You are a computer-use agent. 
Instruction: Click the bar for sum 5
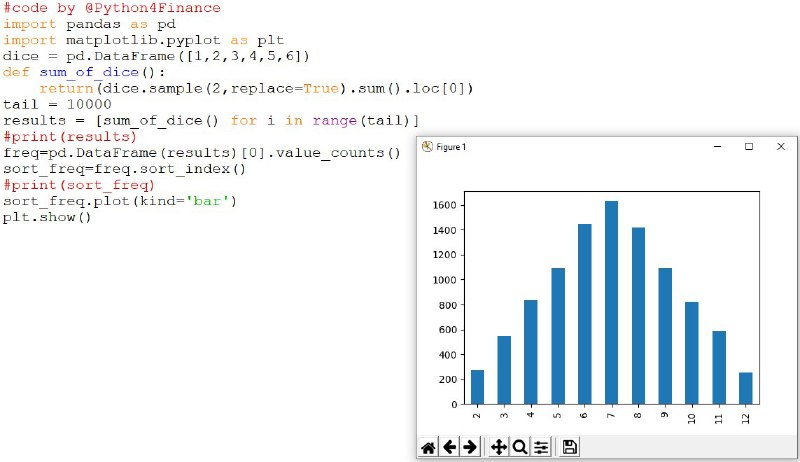558,337
